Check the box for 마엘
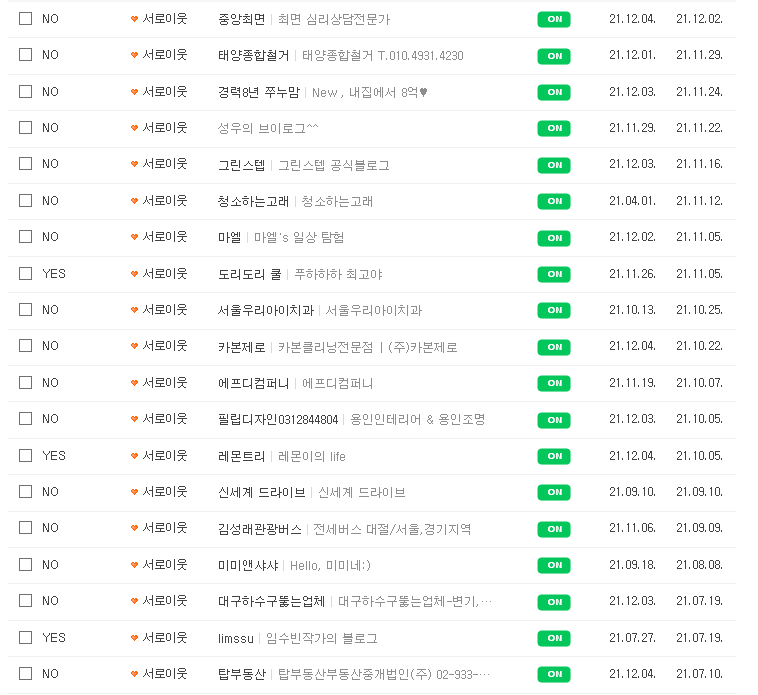 click(26, 237)
